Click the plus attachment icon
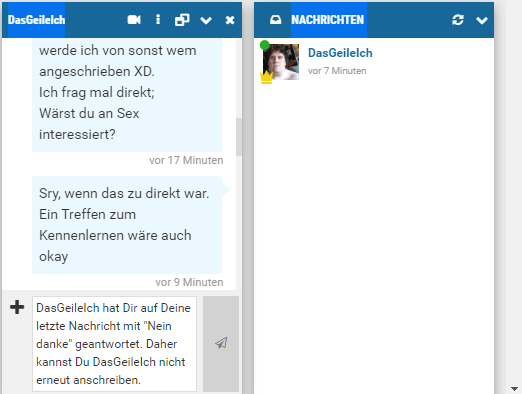This screenshot has height=394, width=522. [17, 307]
